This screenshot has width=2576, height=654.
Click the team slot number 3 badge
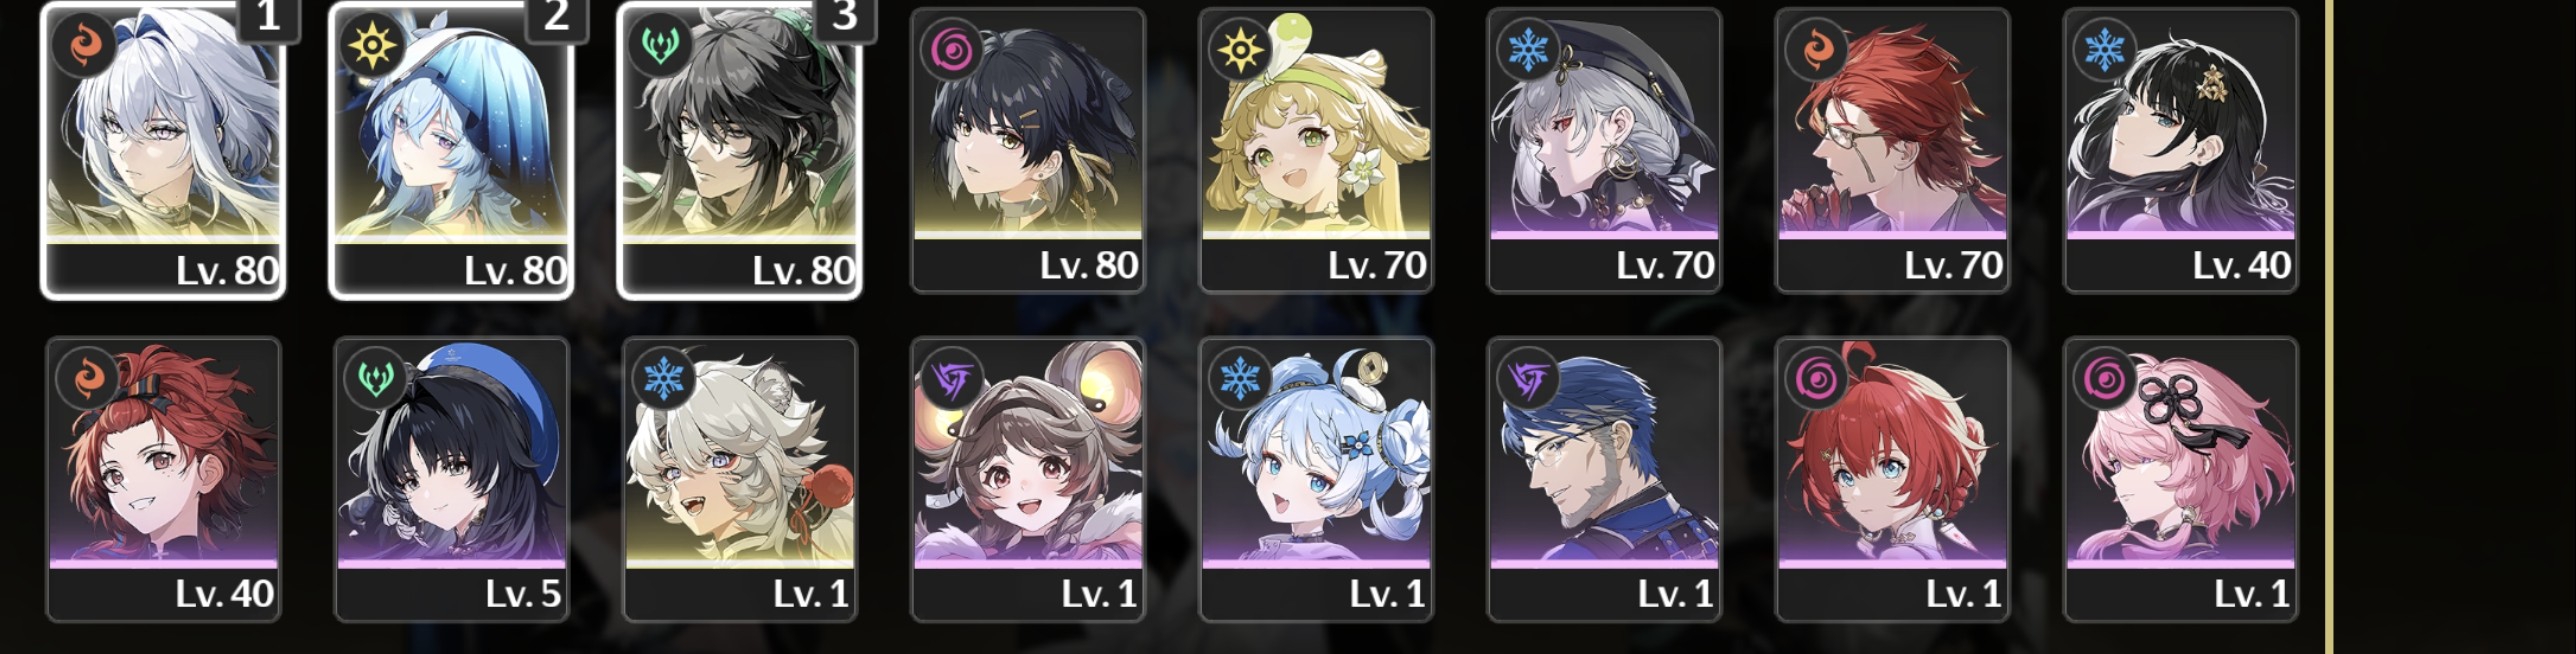click(844, 18)
